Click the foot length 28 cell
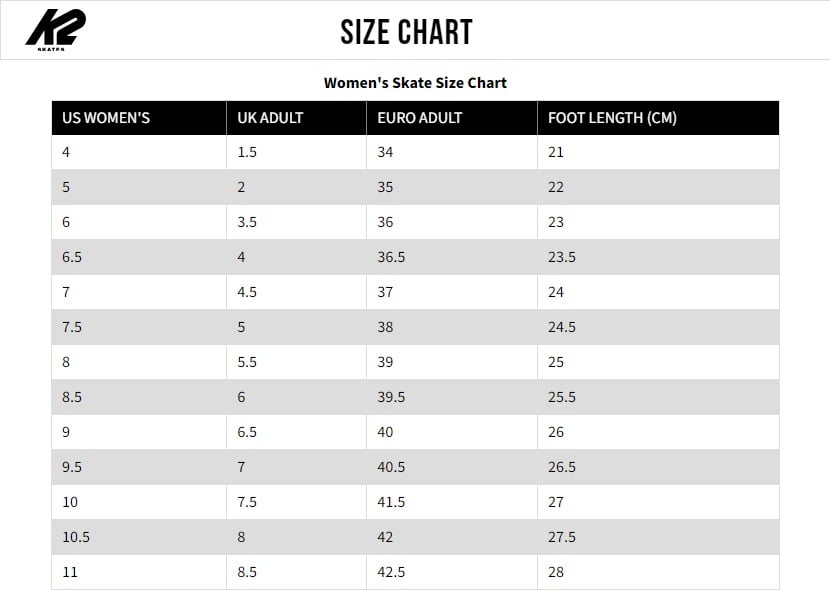This screenshot has width=830, height=605. [556, 572]
